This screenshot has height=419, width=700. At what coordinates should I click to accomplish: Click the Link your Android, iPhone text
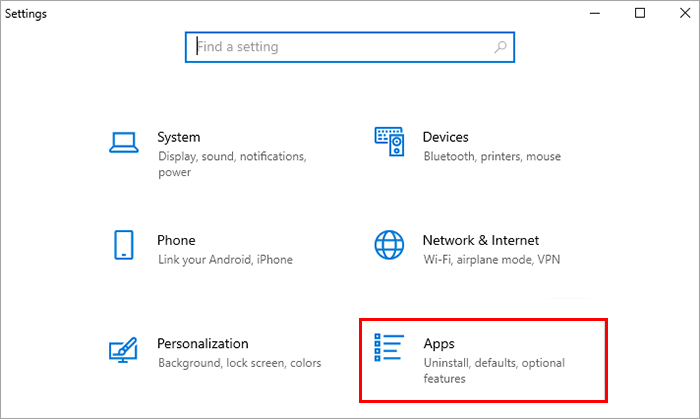pyautogui.click(x=225, y=260)
